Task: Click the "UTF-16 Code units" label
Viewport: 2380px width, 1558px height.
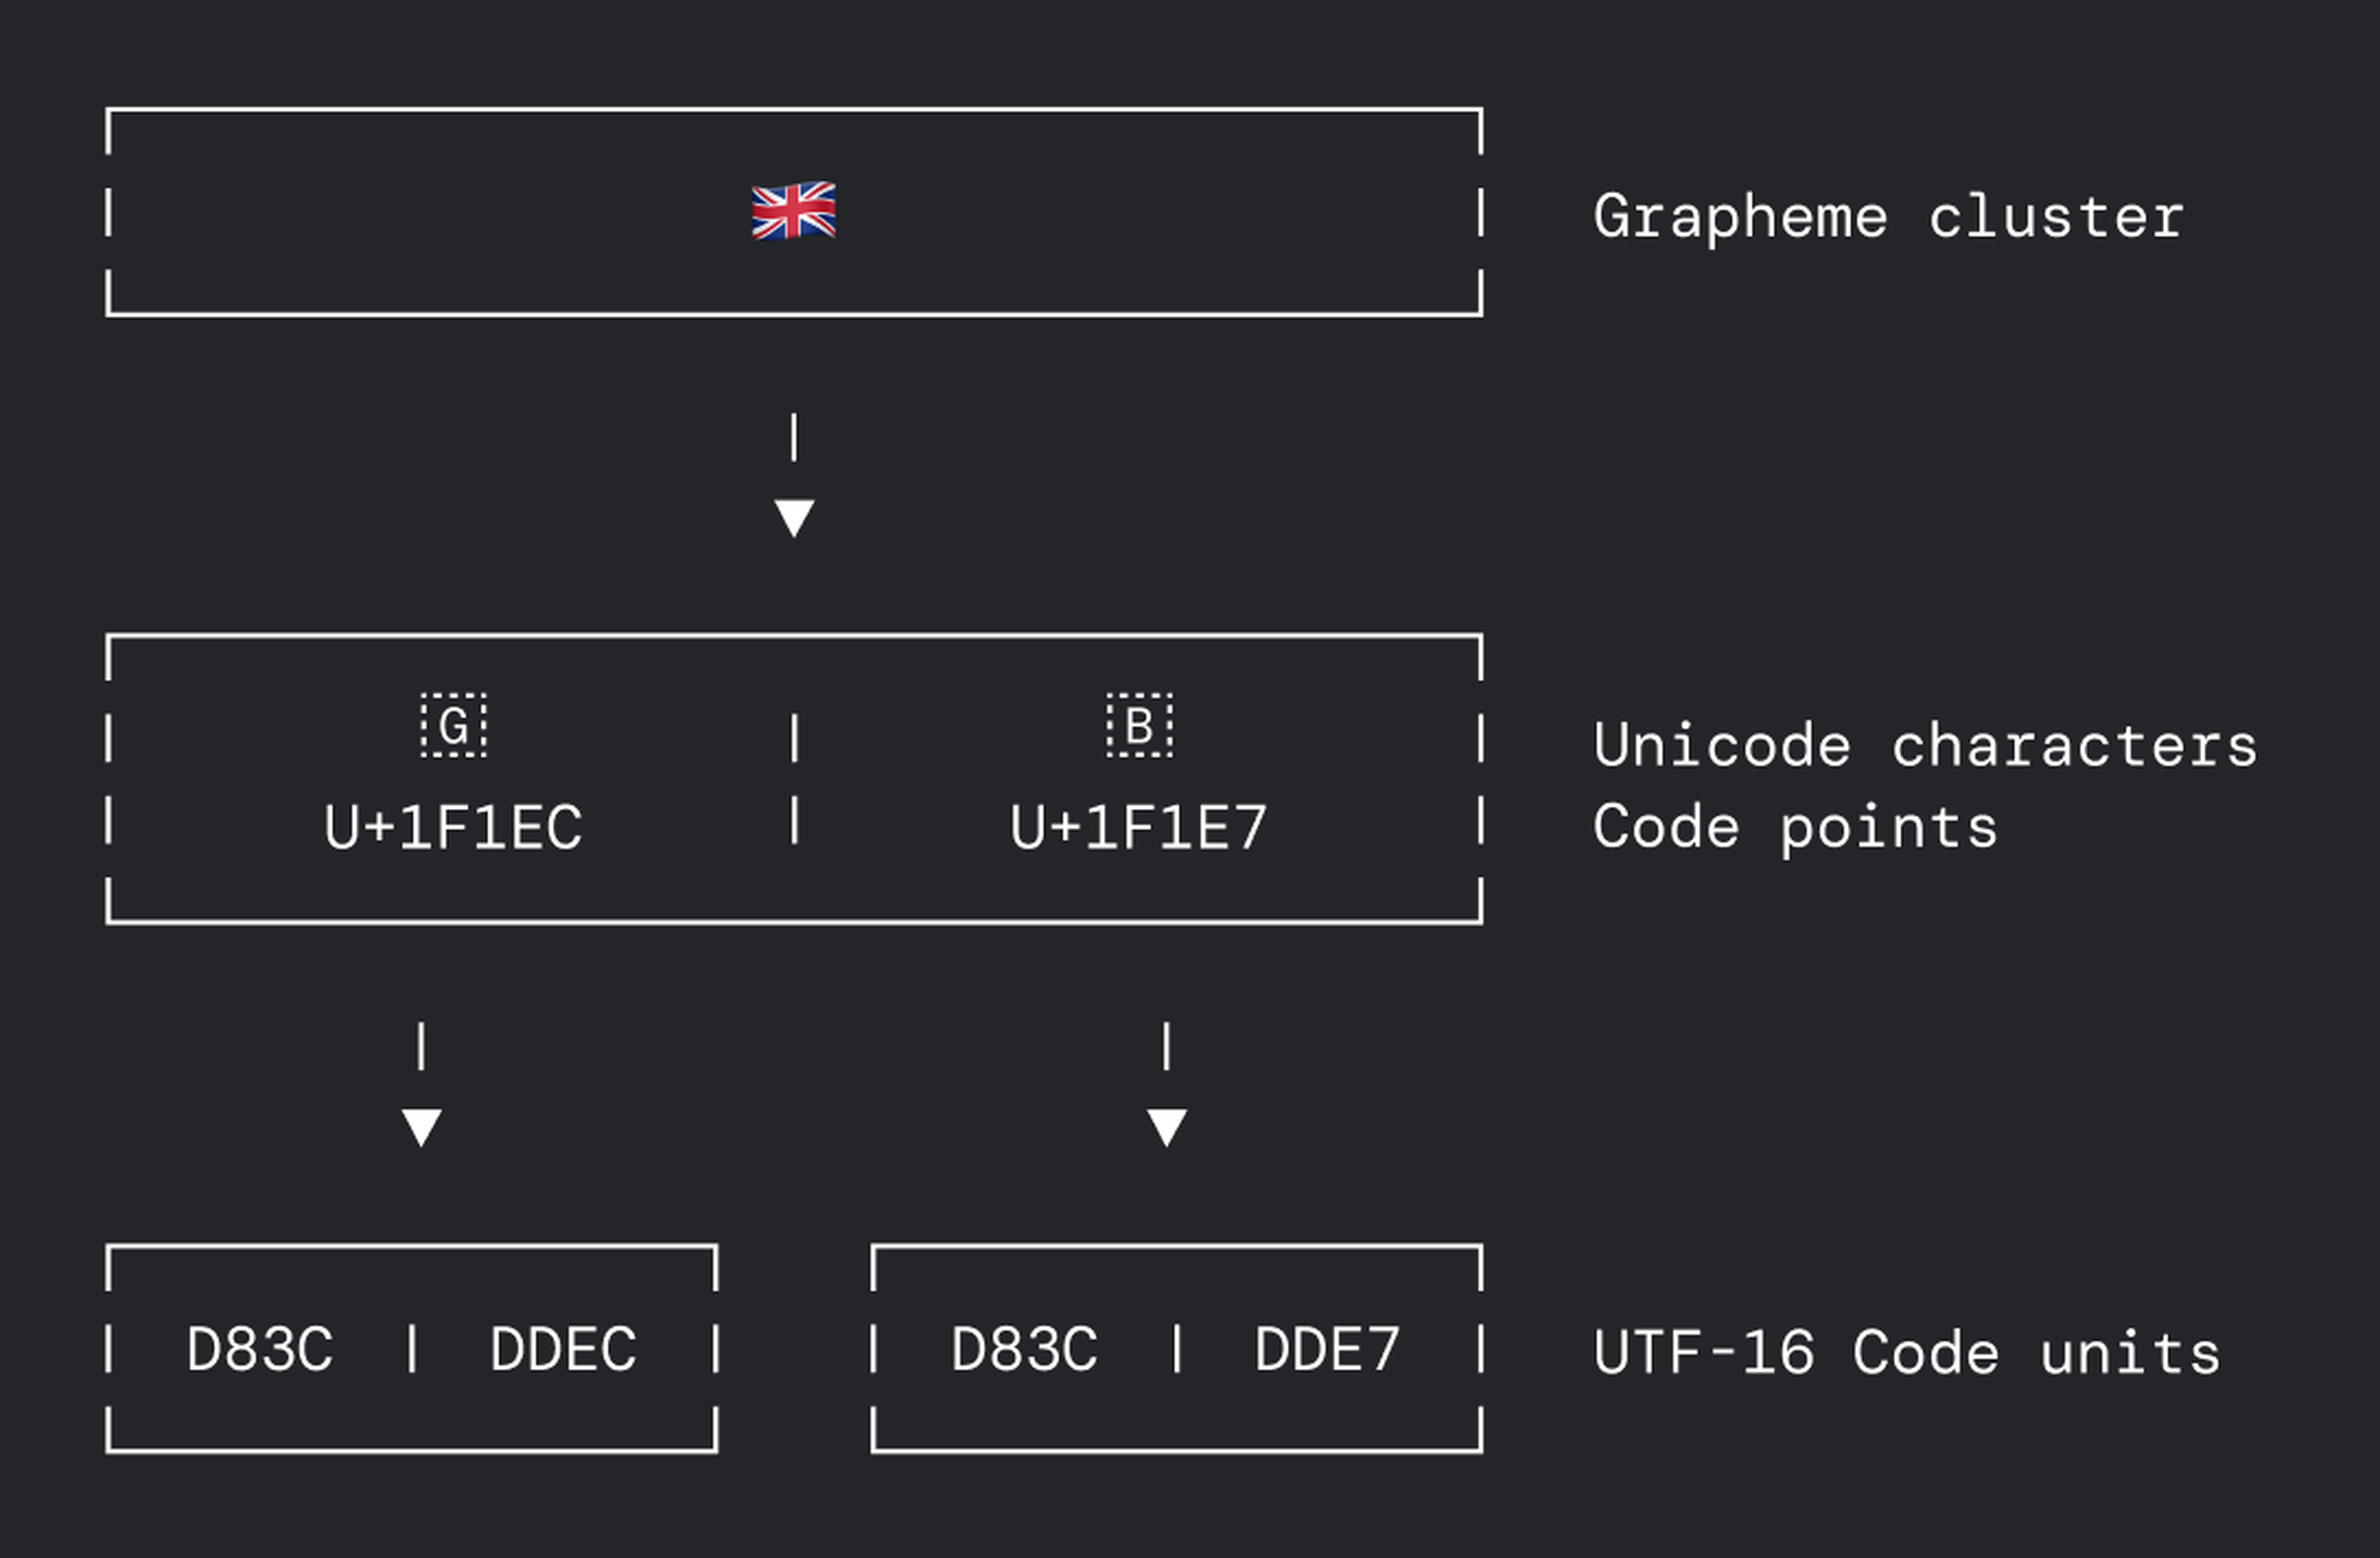Action: click(x=1906, y=1353)
